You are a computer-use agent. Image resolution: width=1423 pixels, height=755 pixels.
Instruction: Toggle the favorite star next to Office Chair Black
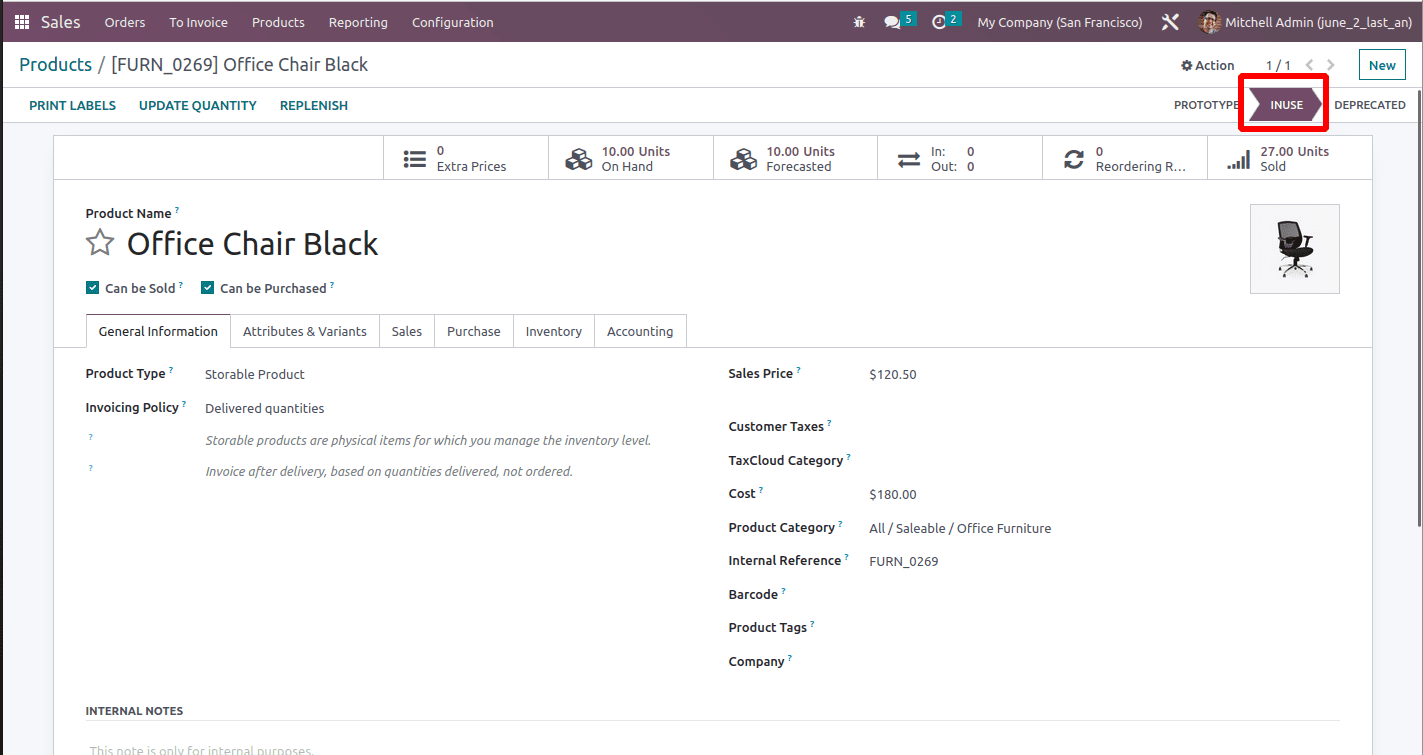(100, 242)
